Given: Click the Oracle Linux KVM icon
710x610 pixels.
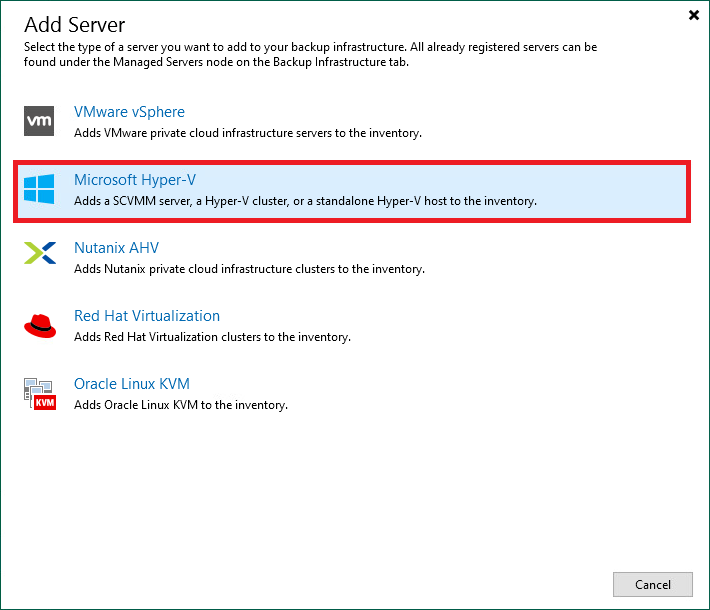Looking at the screenshot, I should tap(39, 393).
